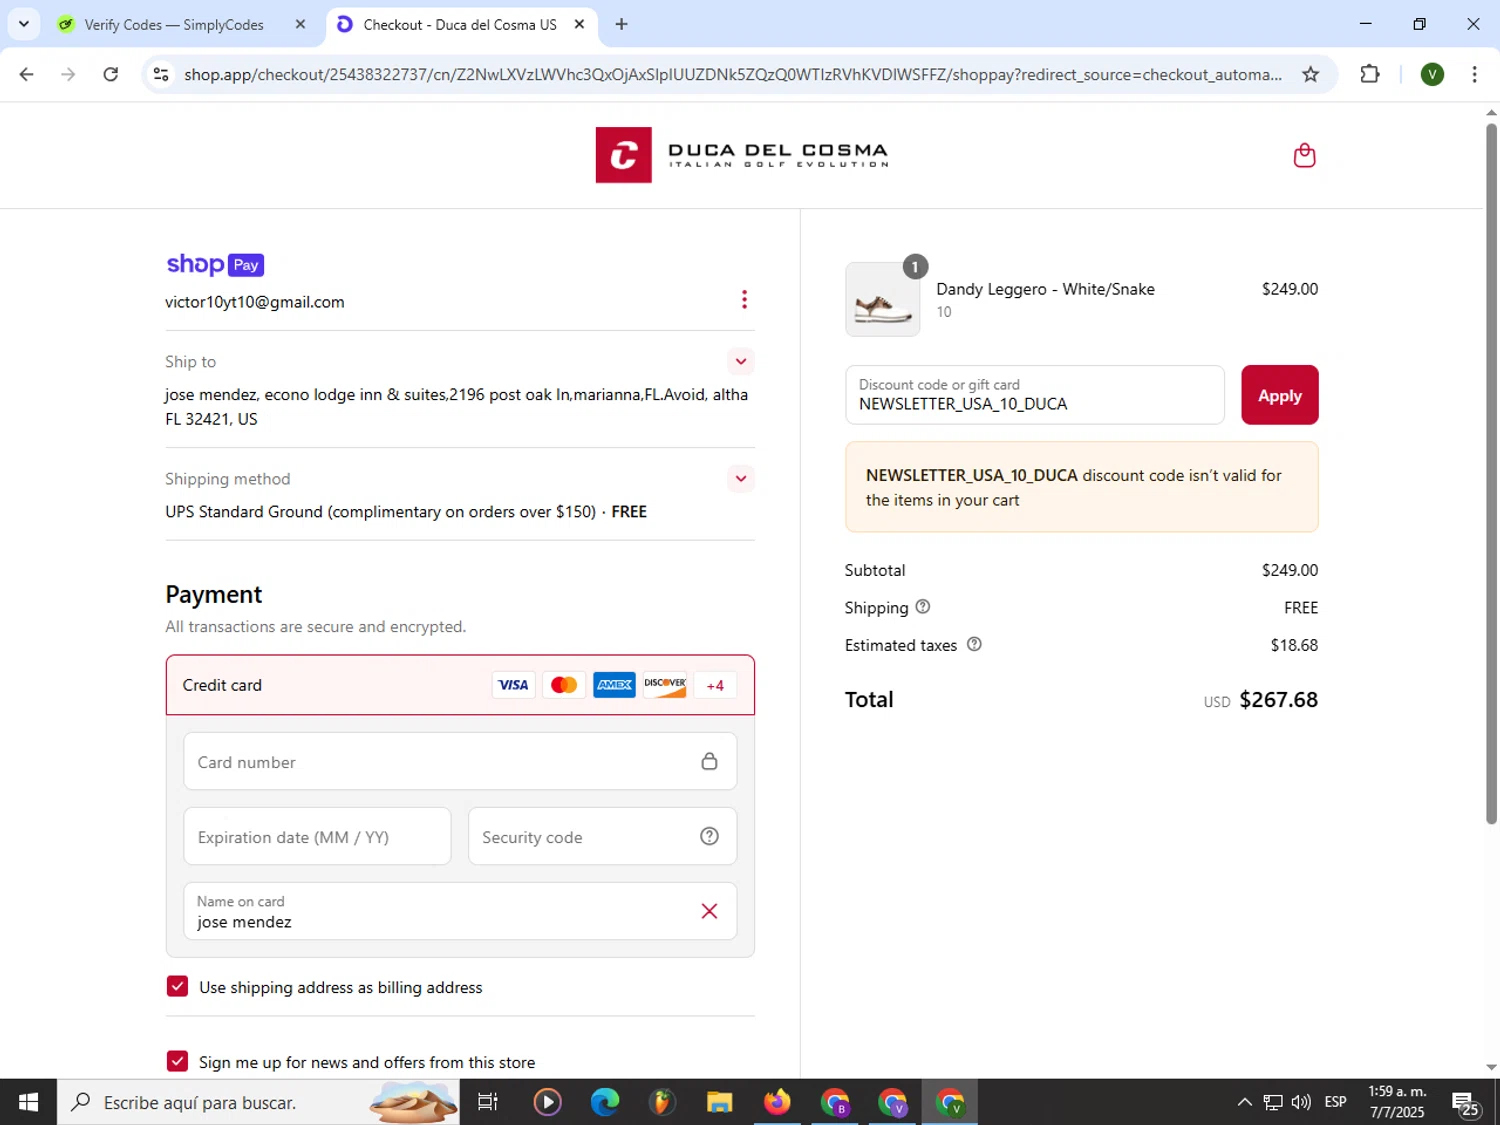Open the Shop Pay account options menu

pos(744,300)
